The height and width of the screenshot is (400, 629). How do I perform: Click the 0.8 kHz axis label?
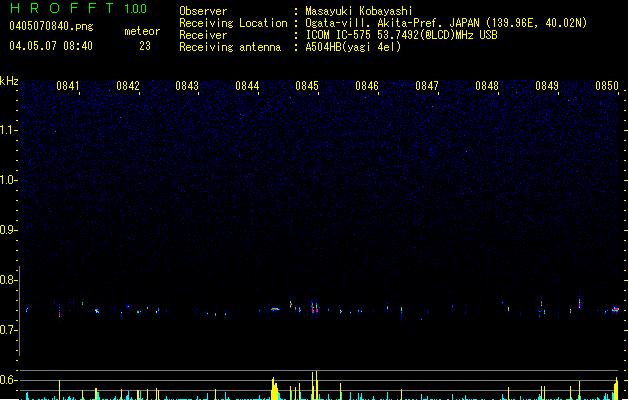(x=9, y=280)
